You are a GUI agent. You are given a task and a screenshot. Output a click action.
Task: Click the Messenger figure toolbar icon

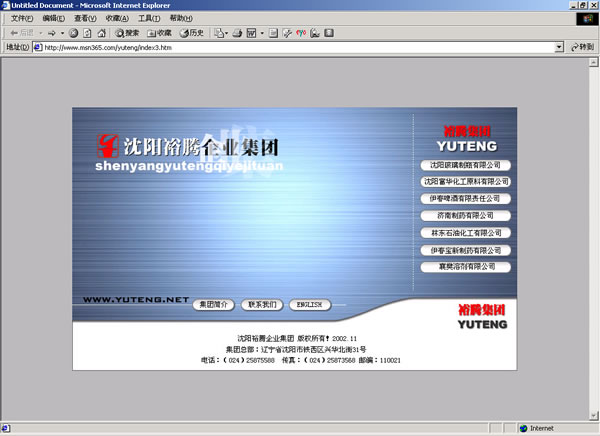[x=315, y=33]
